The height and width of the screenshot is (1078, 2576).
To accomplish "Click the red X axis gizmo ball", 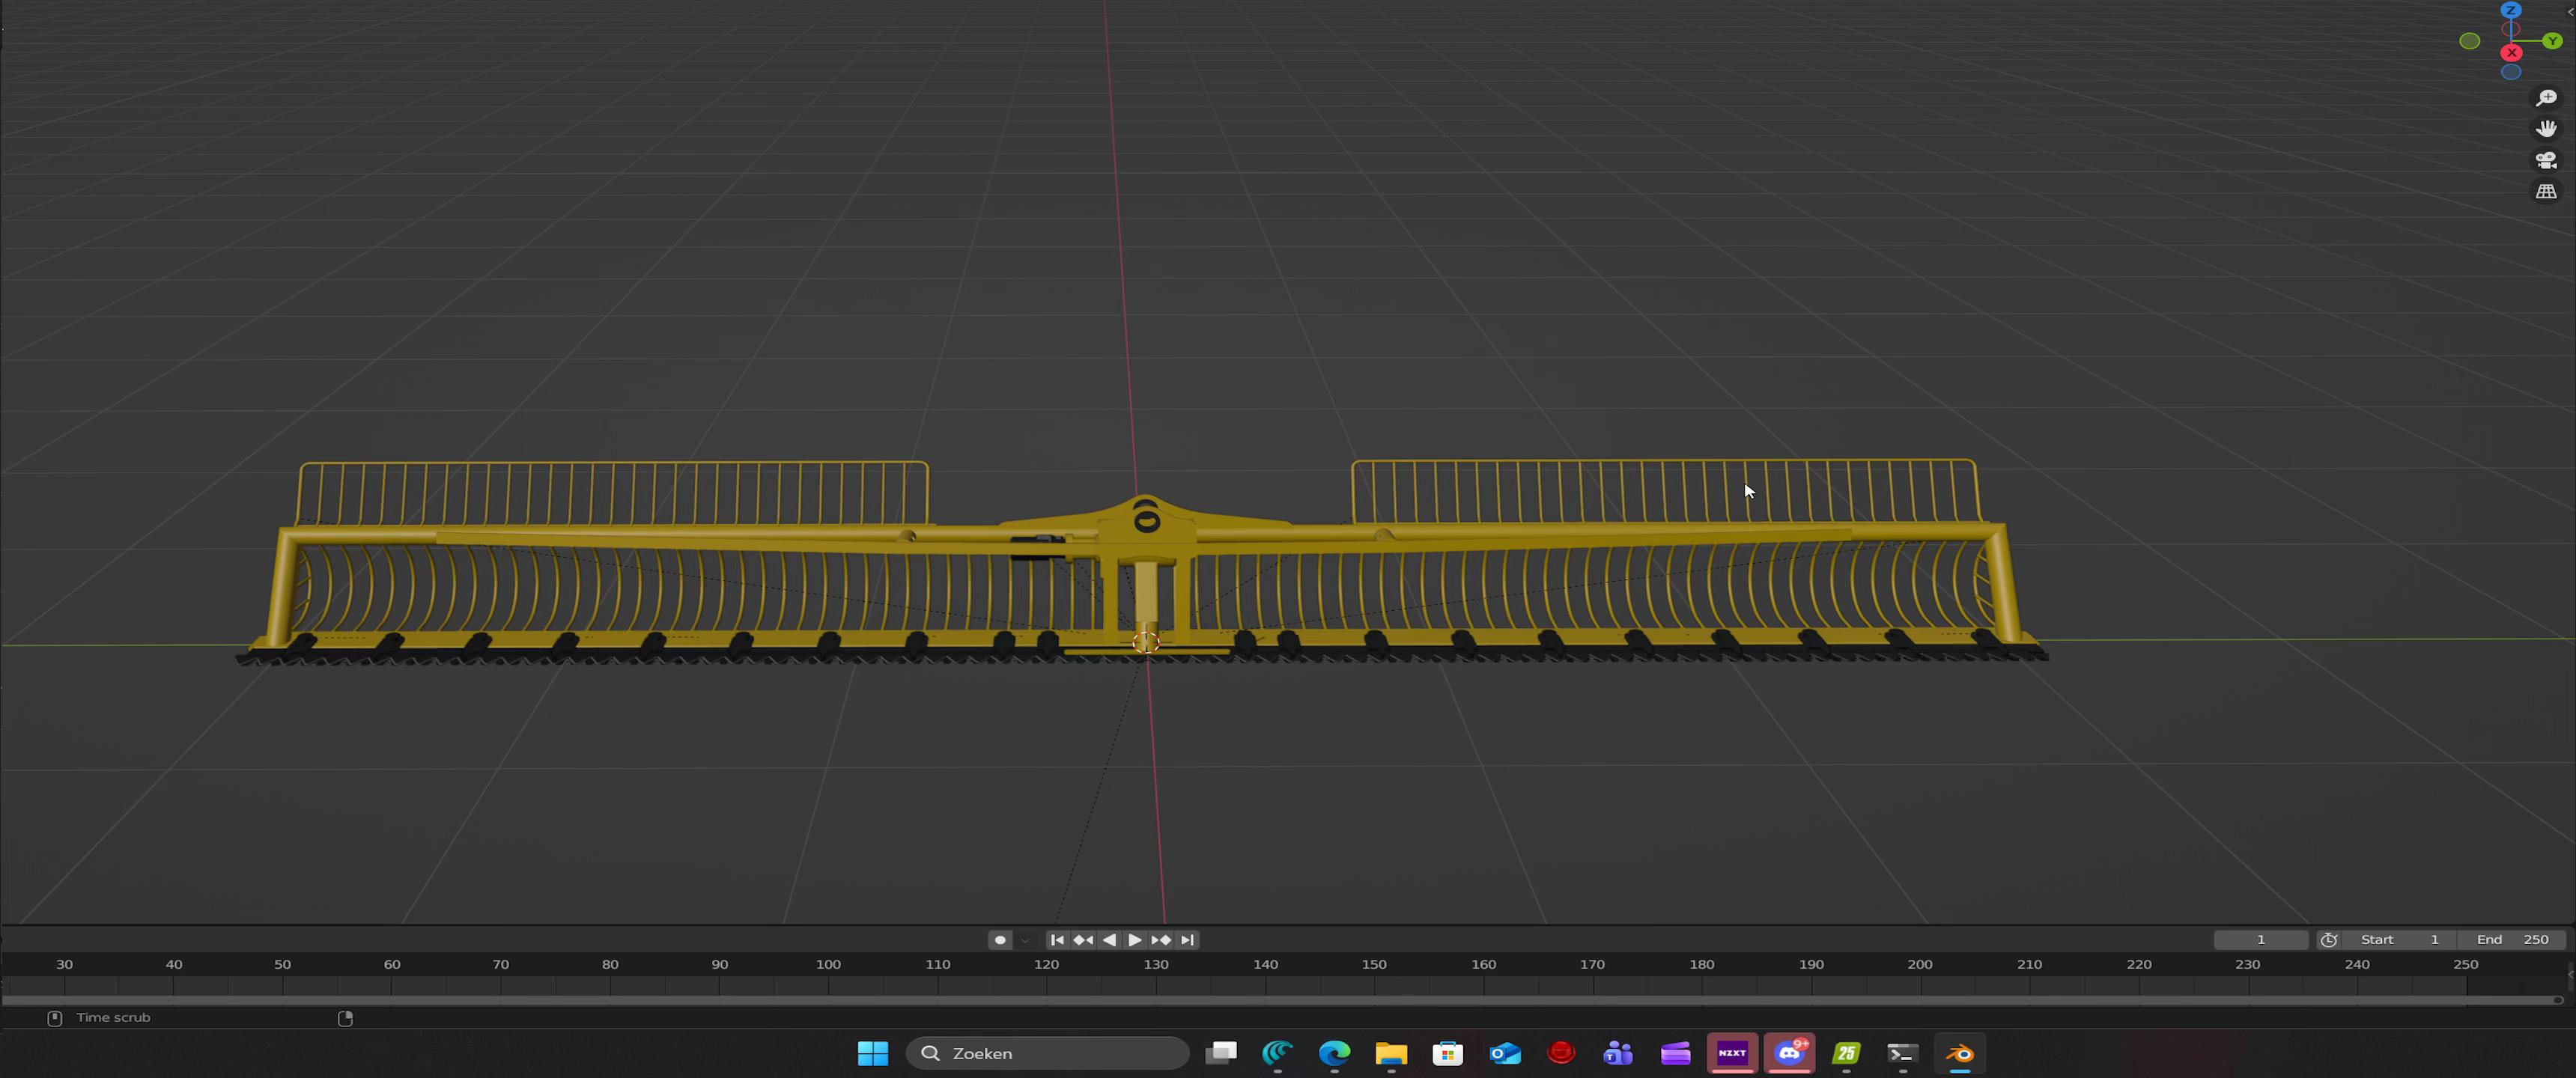I will pyautogui.click(x=2511, y=52).
